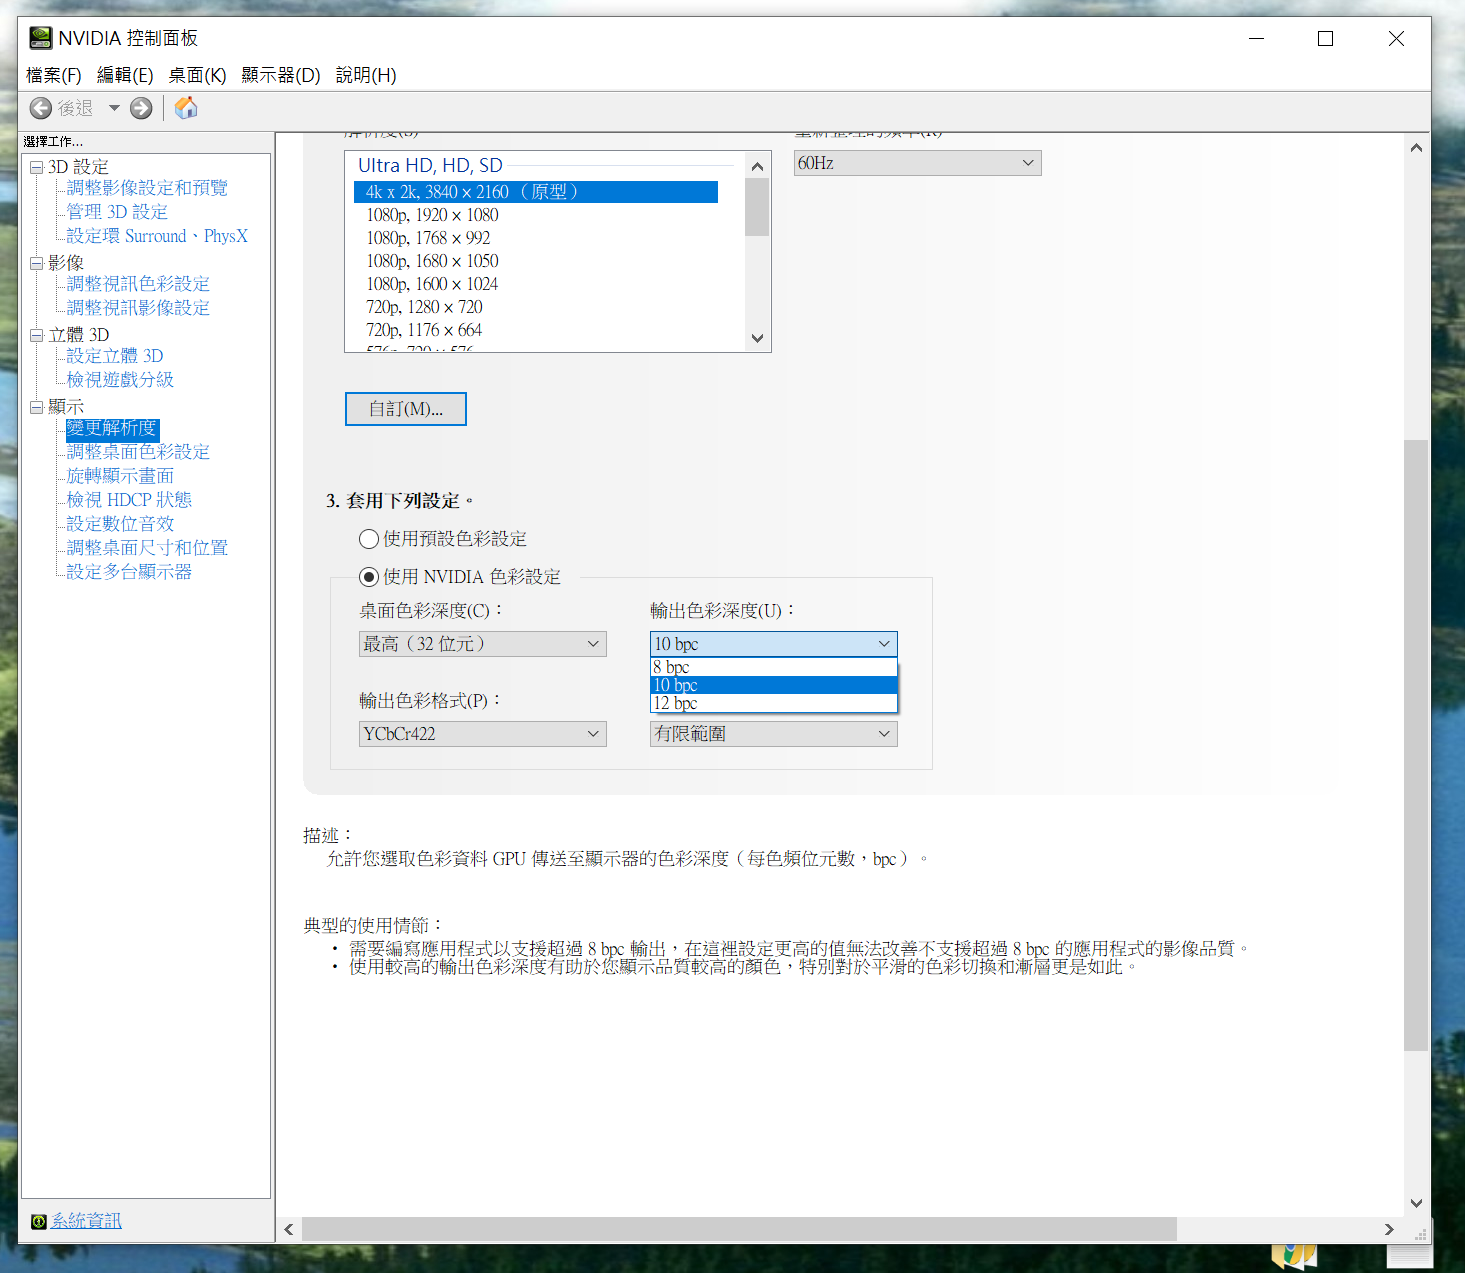This screenshot has width=1465, height=1273.
Task: Choose 1080p, 1920 × 1080 resolution
Action: [x=536, y=215]
